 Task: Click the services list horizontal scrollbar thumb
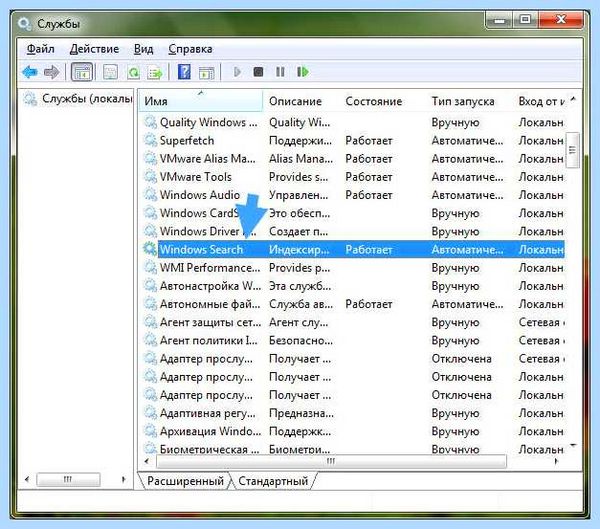tap(331, 461)
